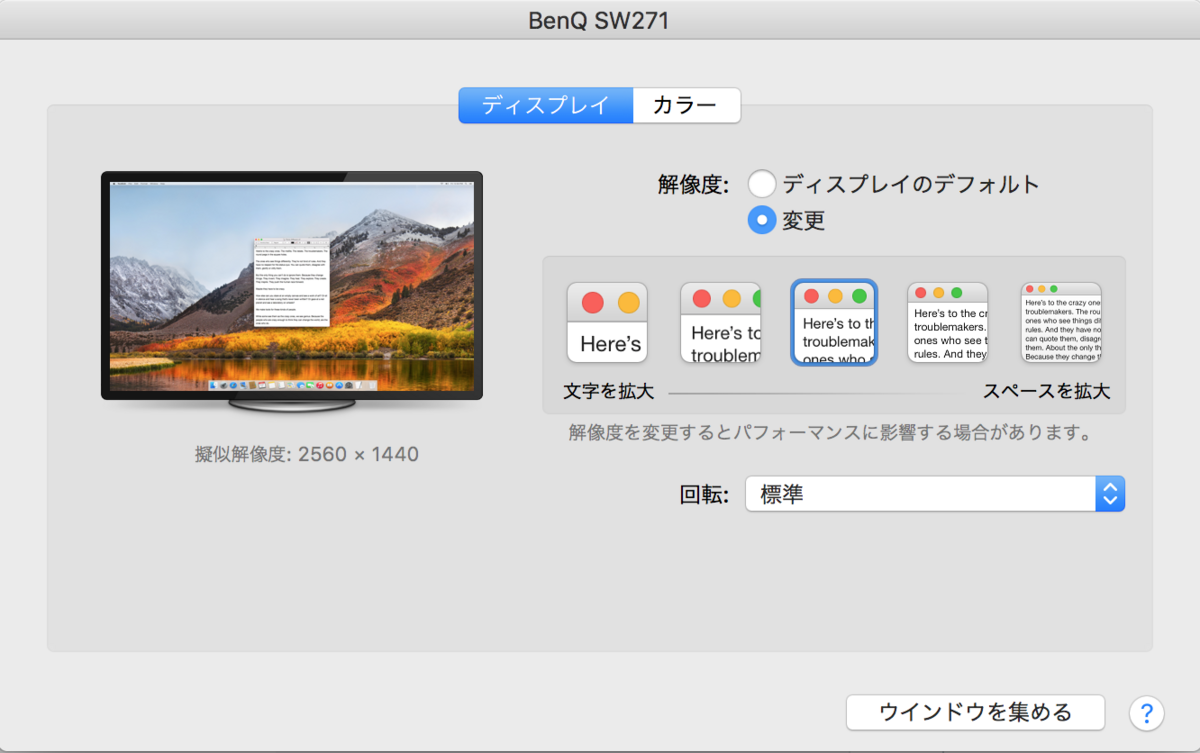Open help with the question mark button
Screen dimensions: 1200x753
coord(1146,713)
